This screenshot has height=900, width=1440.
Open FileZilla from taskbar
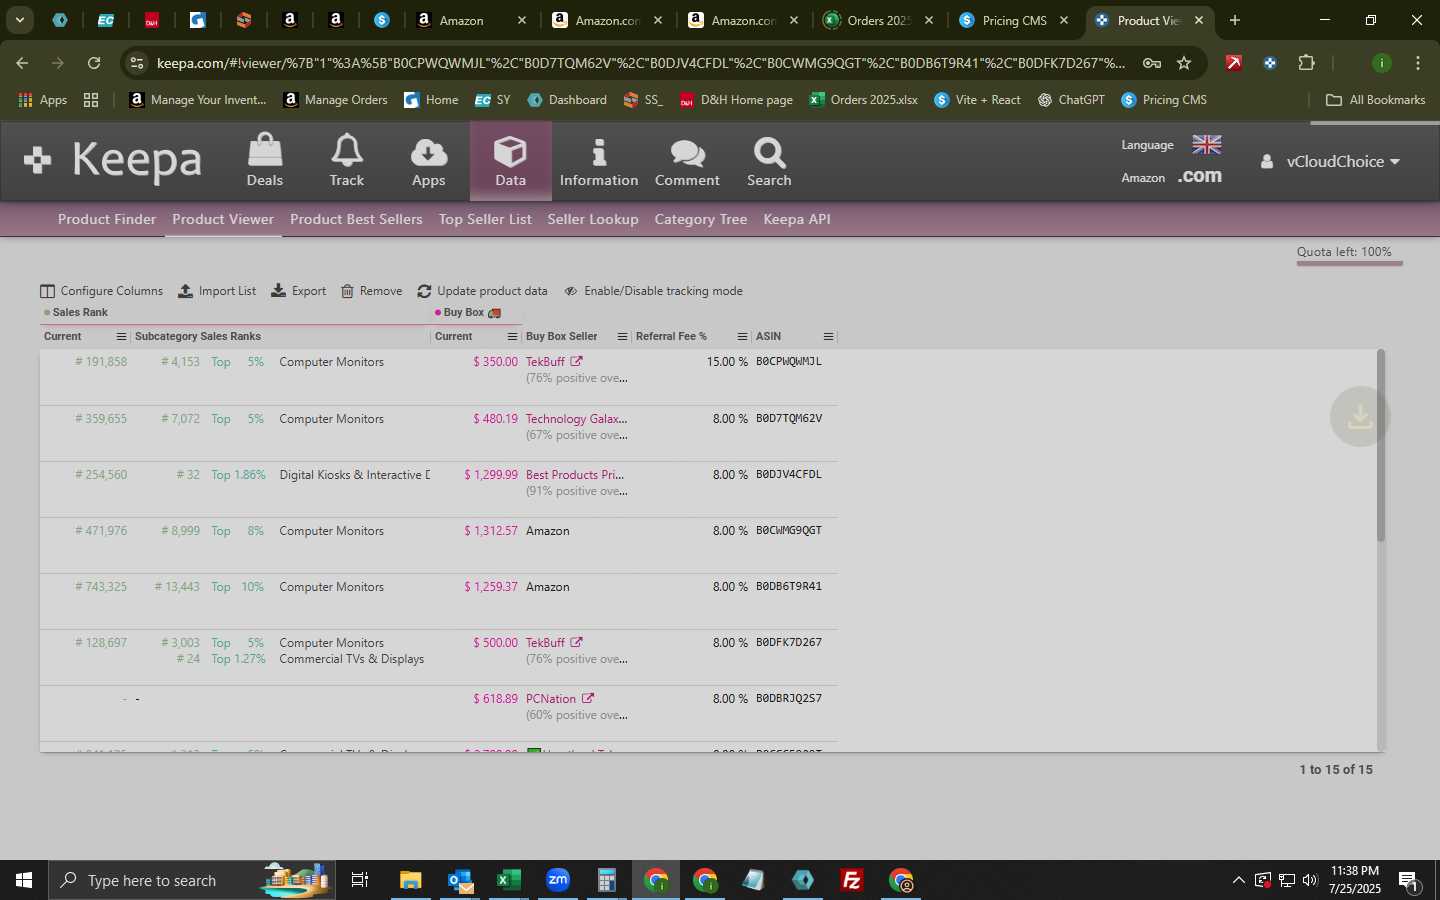tap(852, 880)
